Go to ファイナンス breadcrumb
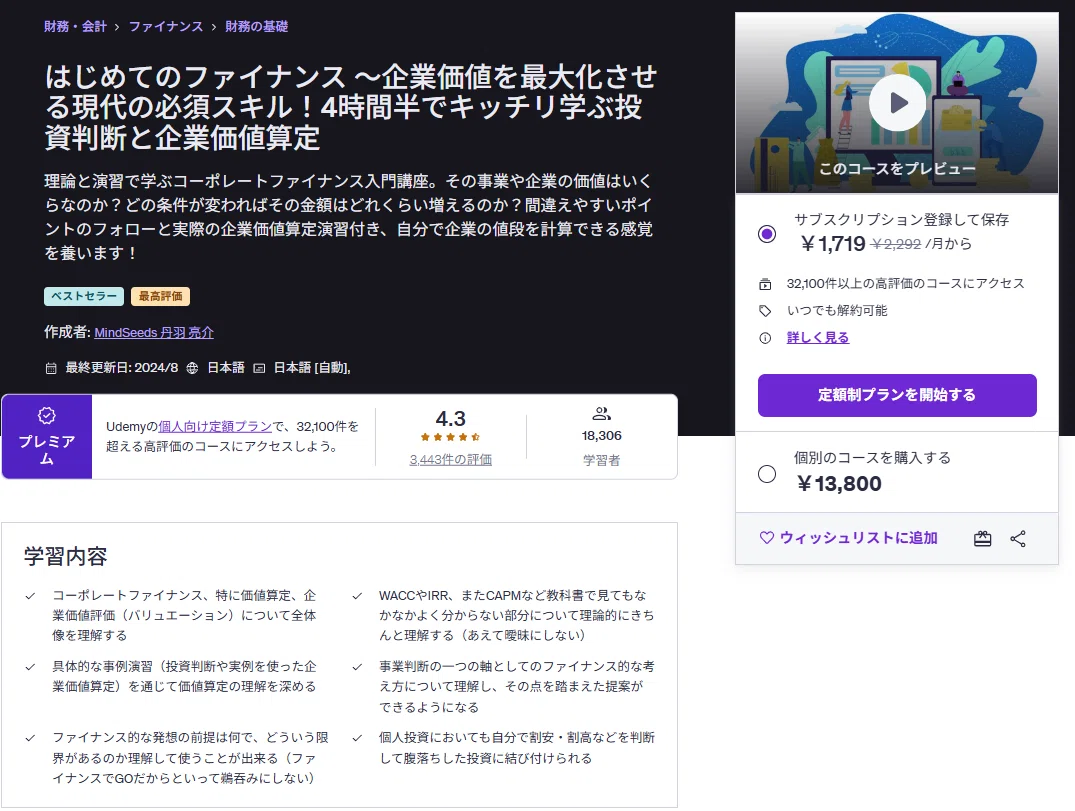Image resolution: width=1075 pixels, height=811 pixels. pyautogui.click(x=166, y=26)
